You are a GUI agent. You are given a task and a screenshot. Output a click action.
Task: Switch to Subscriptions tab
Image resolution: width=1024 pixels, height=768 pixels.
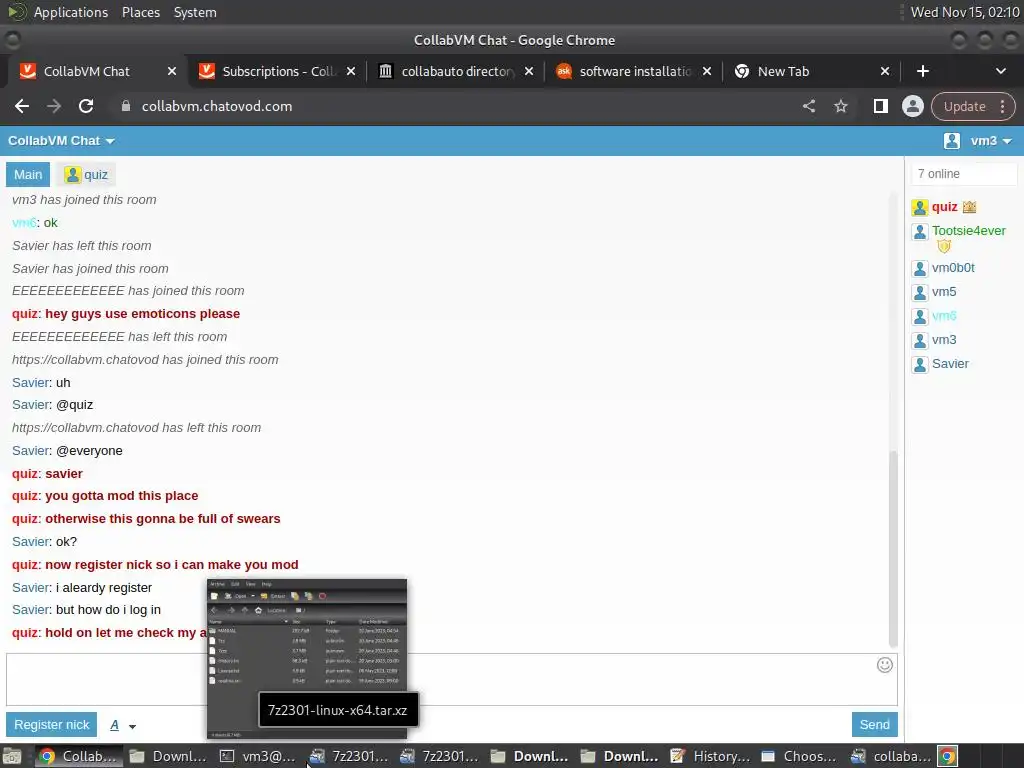click(277, 71)
